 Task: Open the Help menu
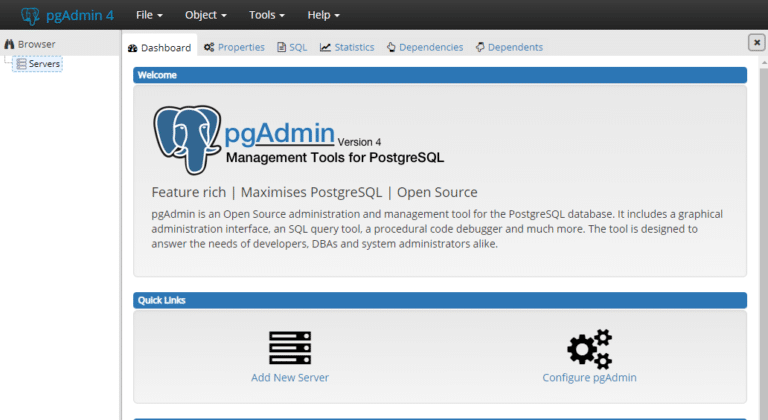[x=323, y=15]
